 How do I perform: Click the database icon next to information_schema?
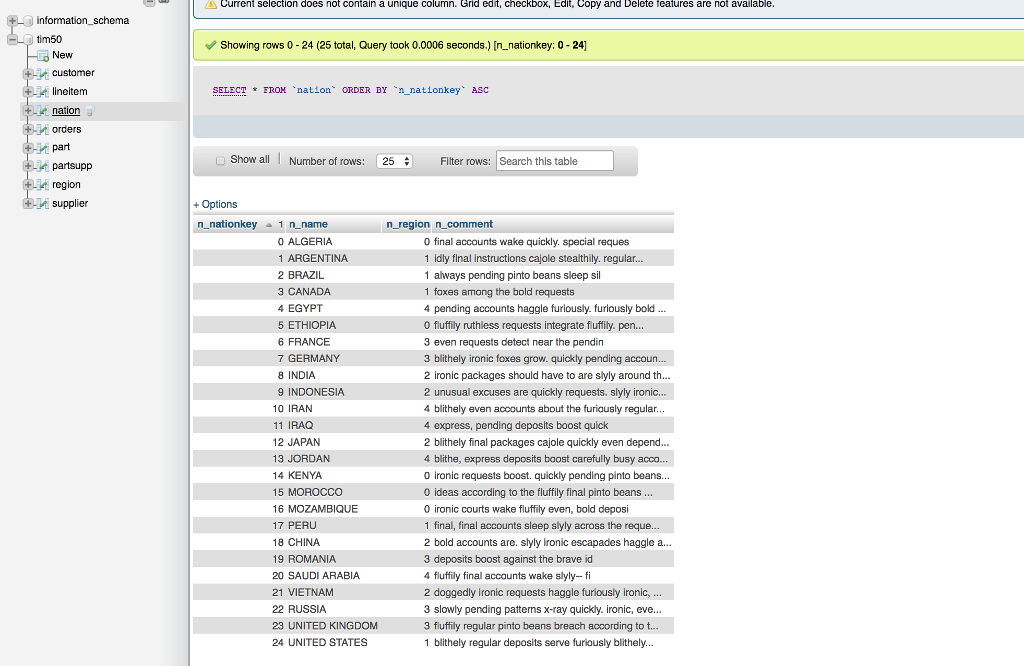coord(27,20)
